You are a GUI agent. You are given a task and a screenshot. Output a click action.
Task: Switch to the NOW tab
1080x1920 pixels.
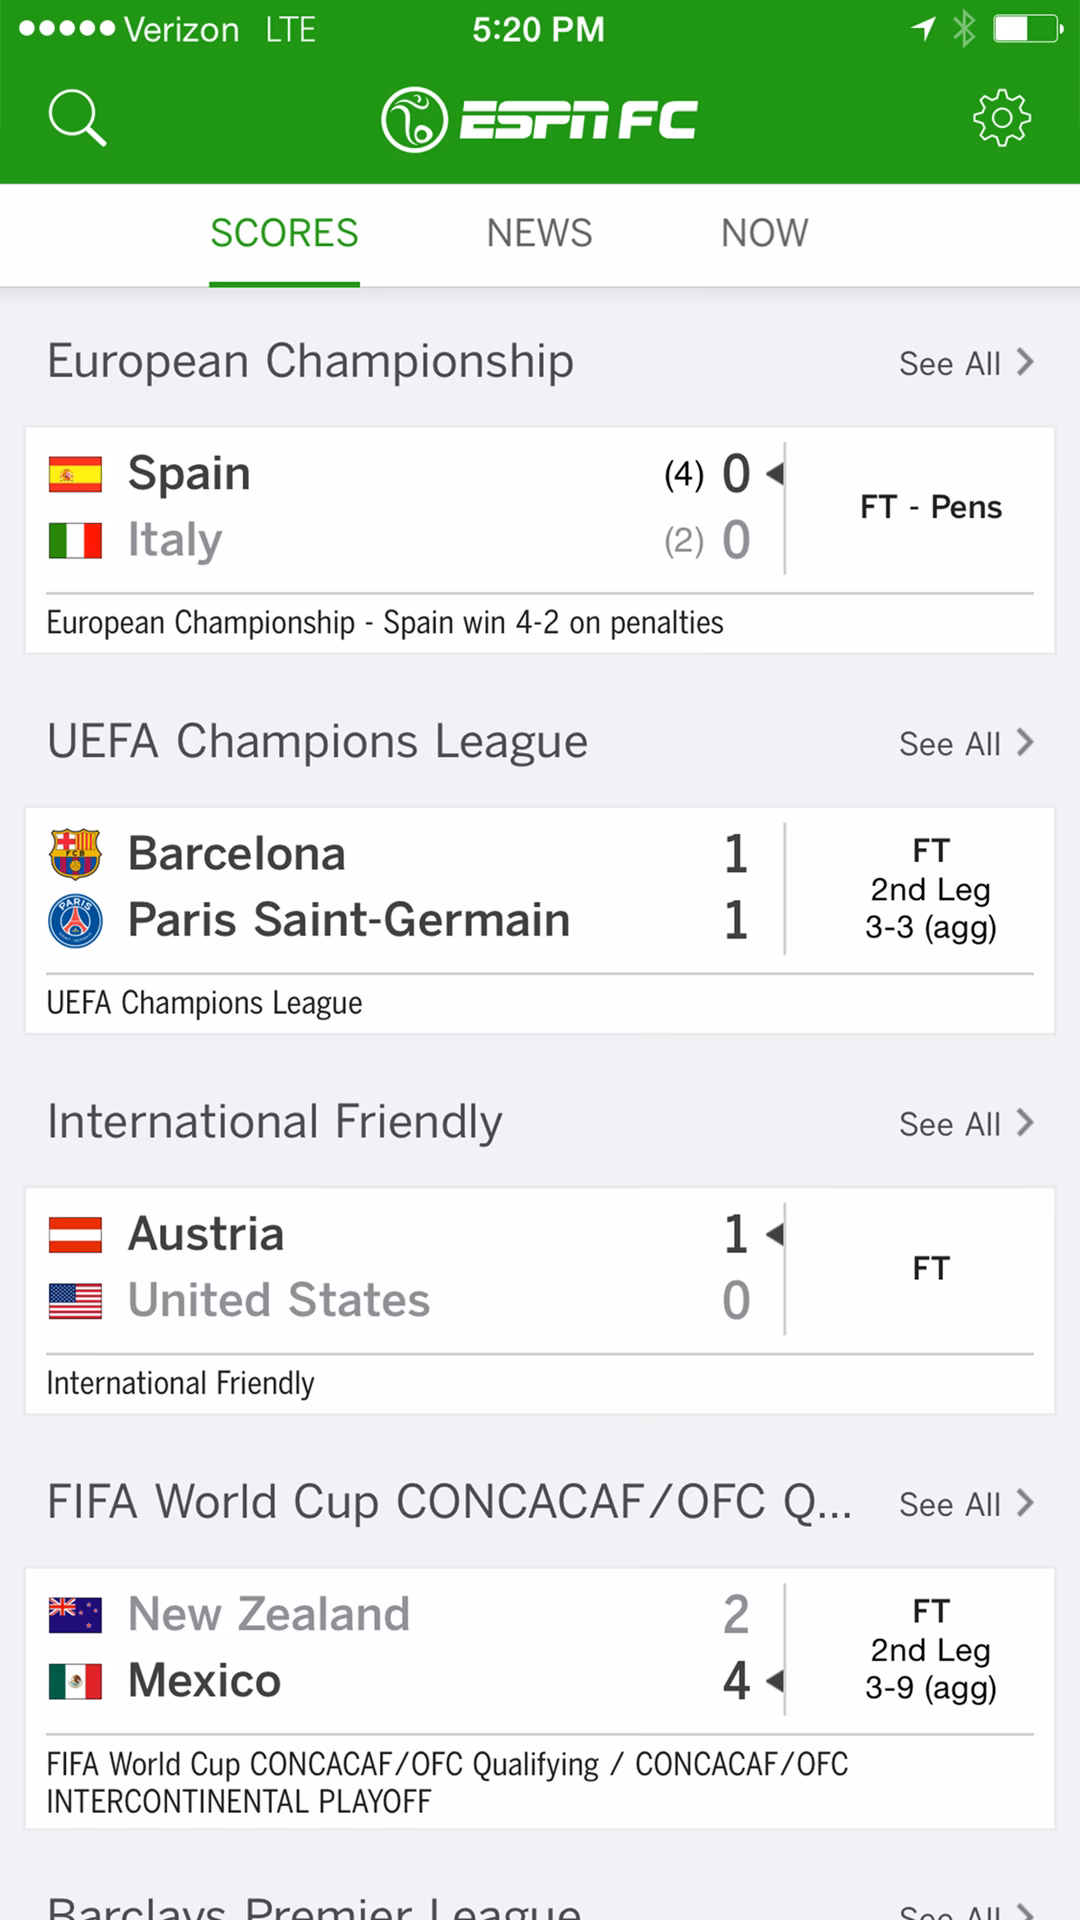[x=764, y=233]
